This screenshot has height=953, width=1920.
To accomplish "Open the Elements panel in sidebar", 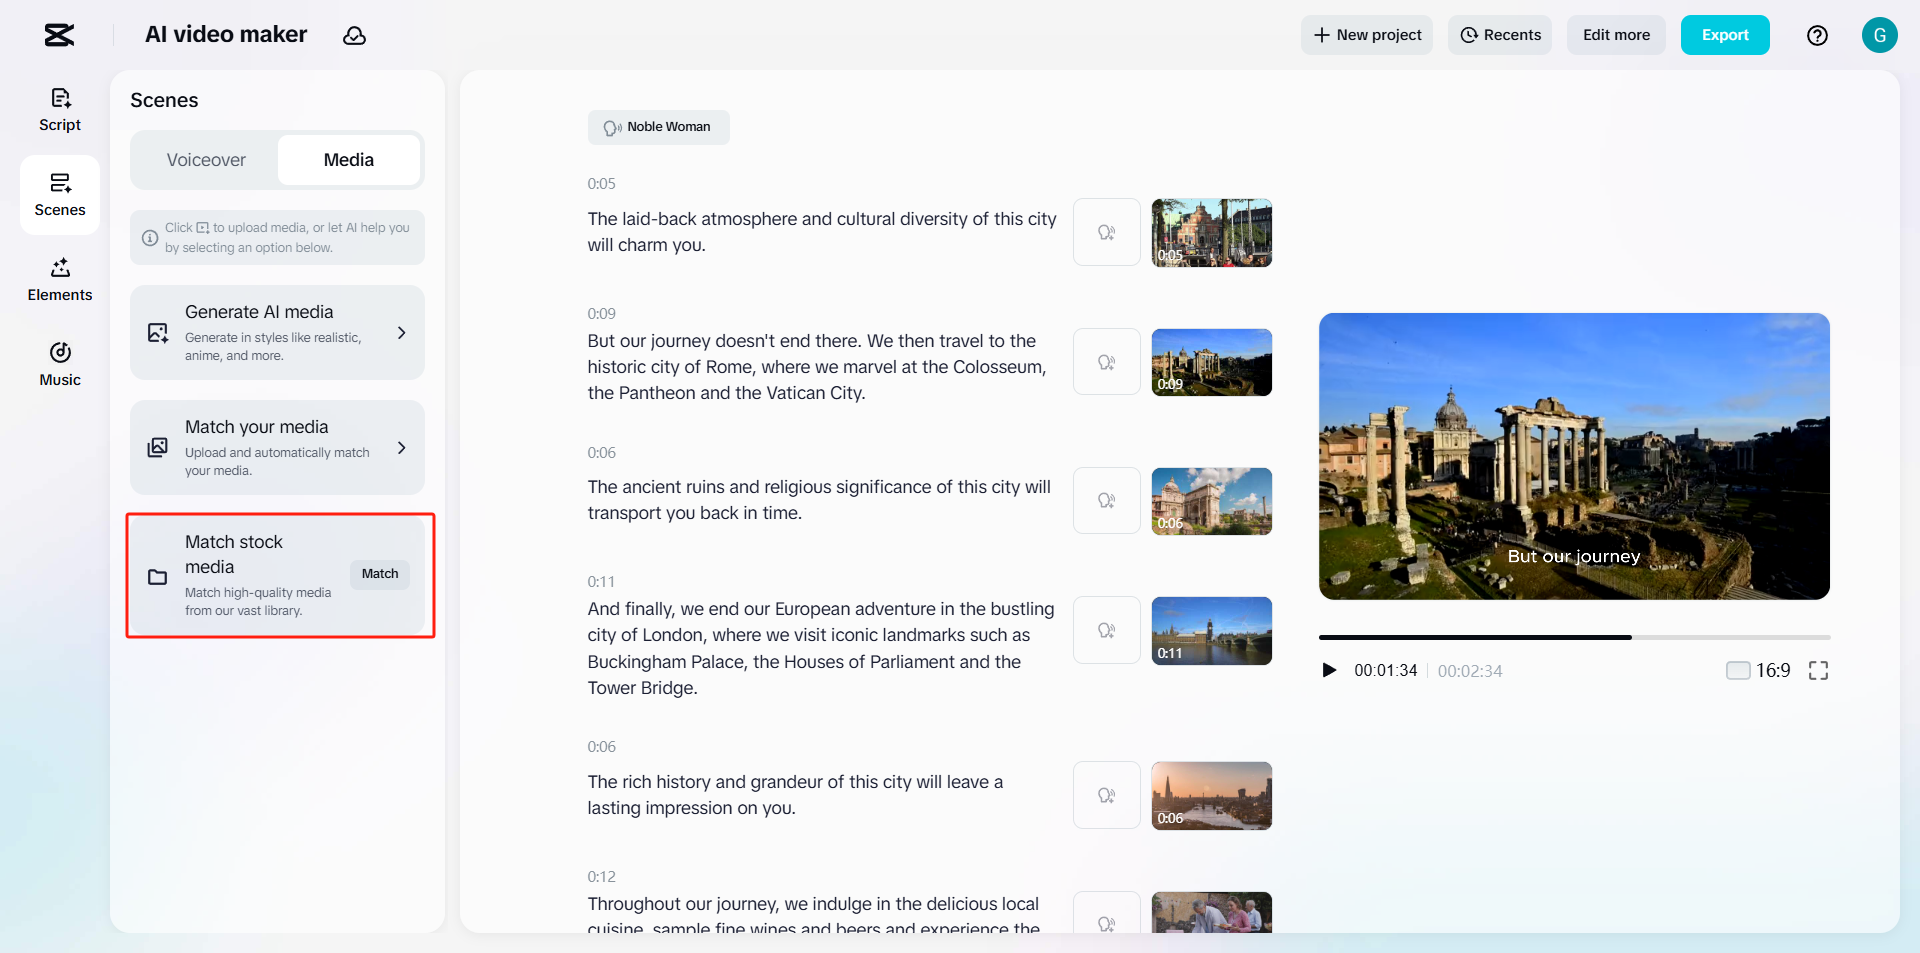I will point(60,279).
